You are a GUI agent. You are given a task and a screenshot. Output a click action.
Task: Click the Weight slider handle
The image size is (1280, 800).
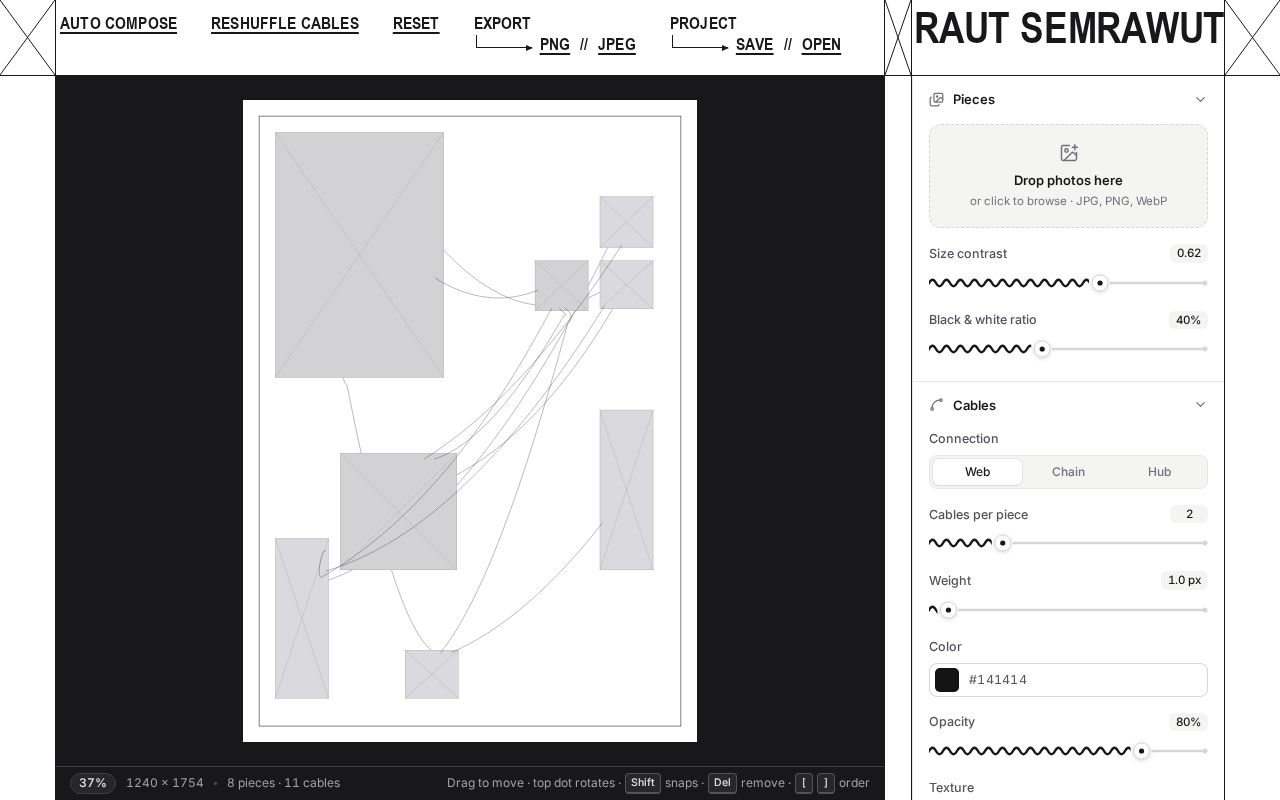tap(948, 610)
